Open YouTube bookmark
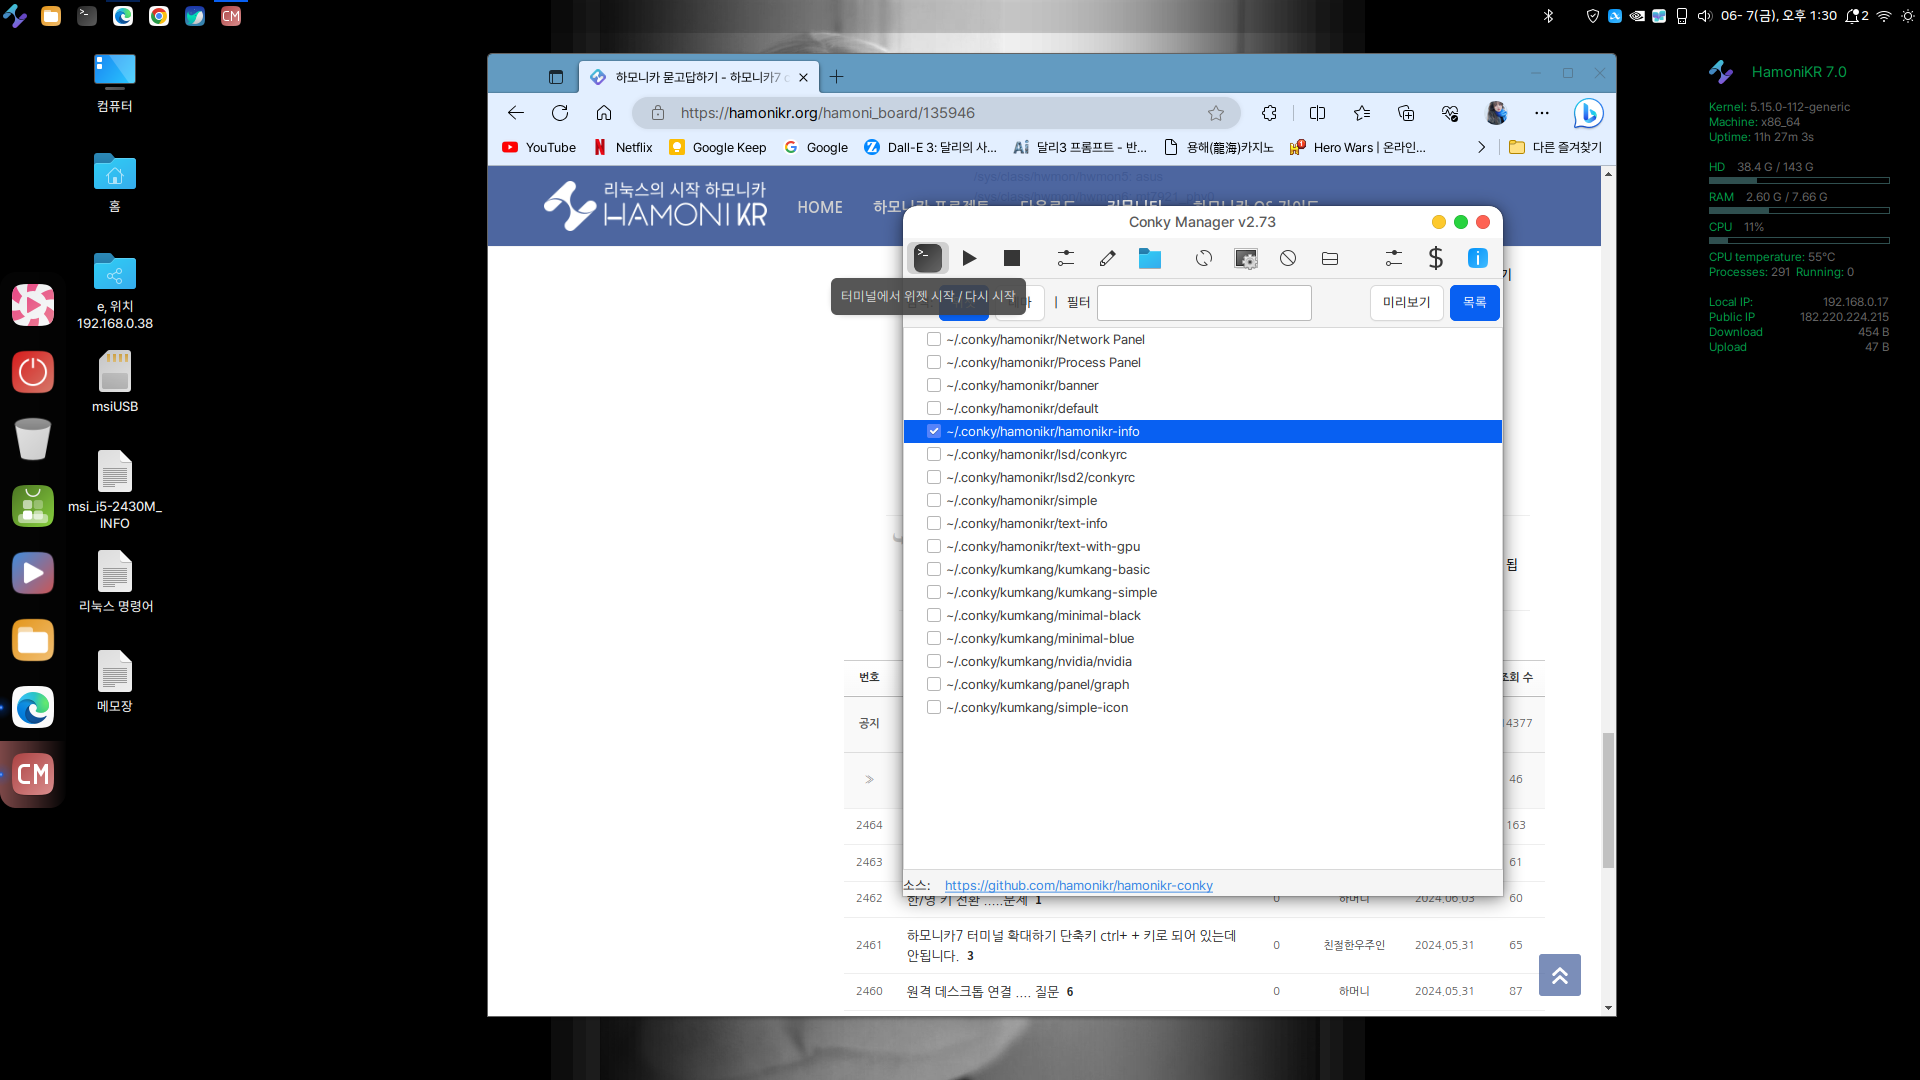 click(539, 147)
